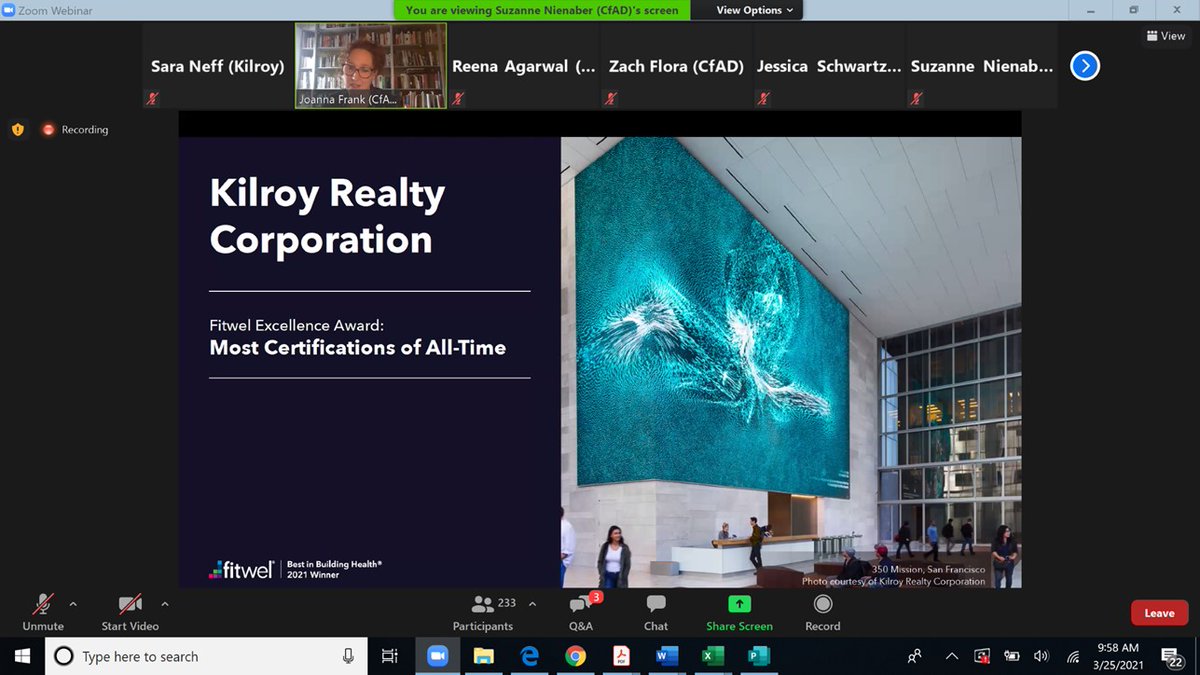Open the Q&A panel
This screenshot has width=1200, height=675.
click(x=581, y=611)
